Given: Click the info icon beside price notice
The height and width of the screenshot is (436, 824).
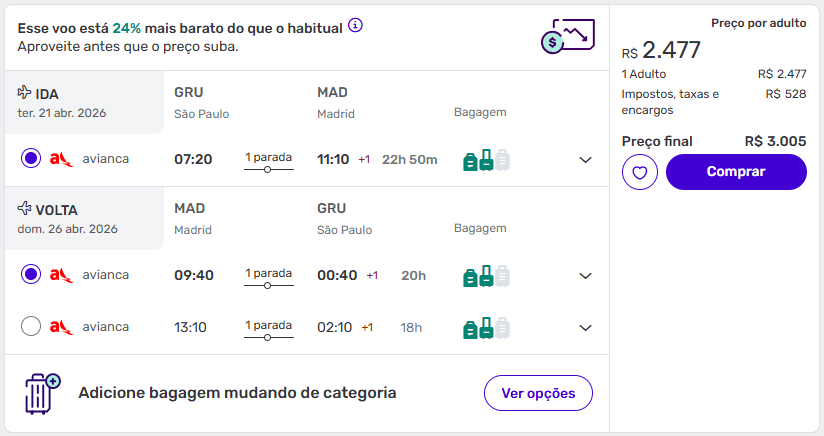Looking at the screenshot, I should (x=355, y=25).
